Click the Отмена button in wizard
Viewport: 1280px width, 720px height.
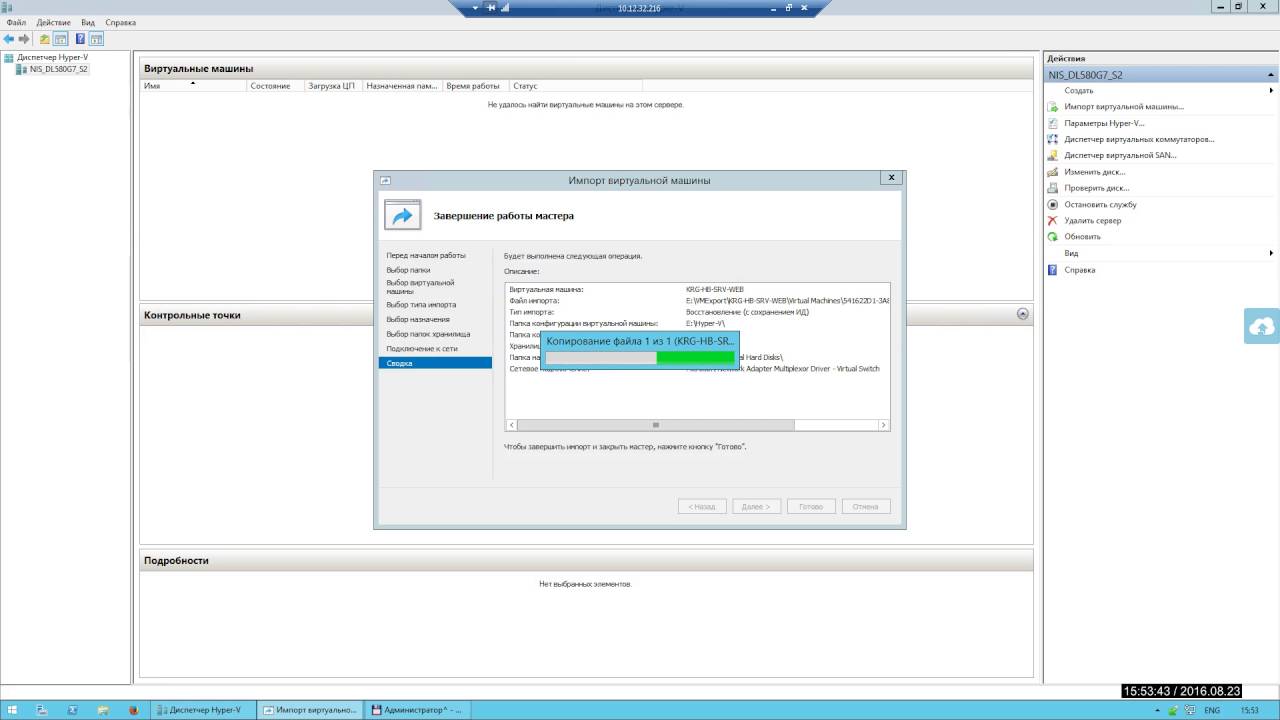coord(866,507)
